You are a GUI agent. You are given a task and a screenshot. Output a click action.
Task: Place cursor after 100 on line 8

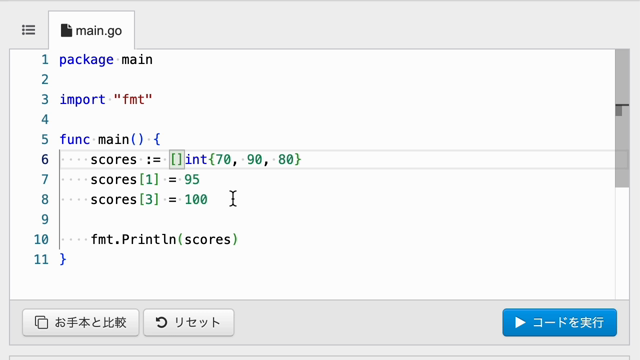coord(209,200)
